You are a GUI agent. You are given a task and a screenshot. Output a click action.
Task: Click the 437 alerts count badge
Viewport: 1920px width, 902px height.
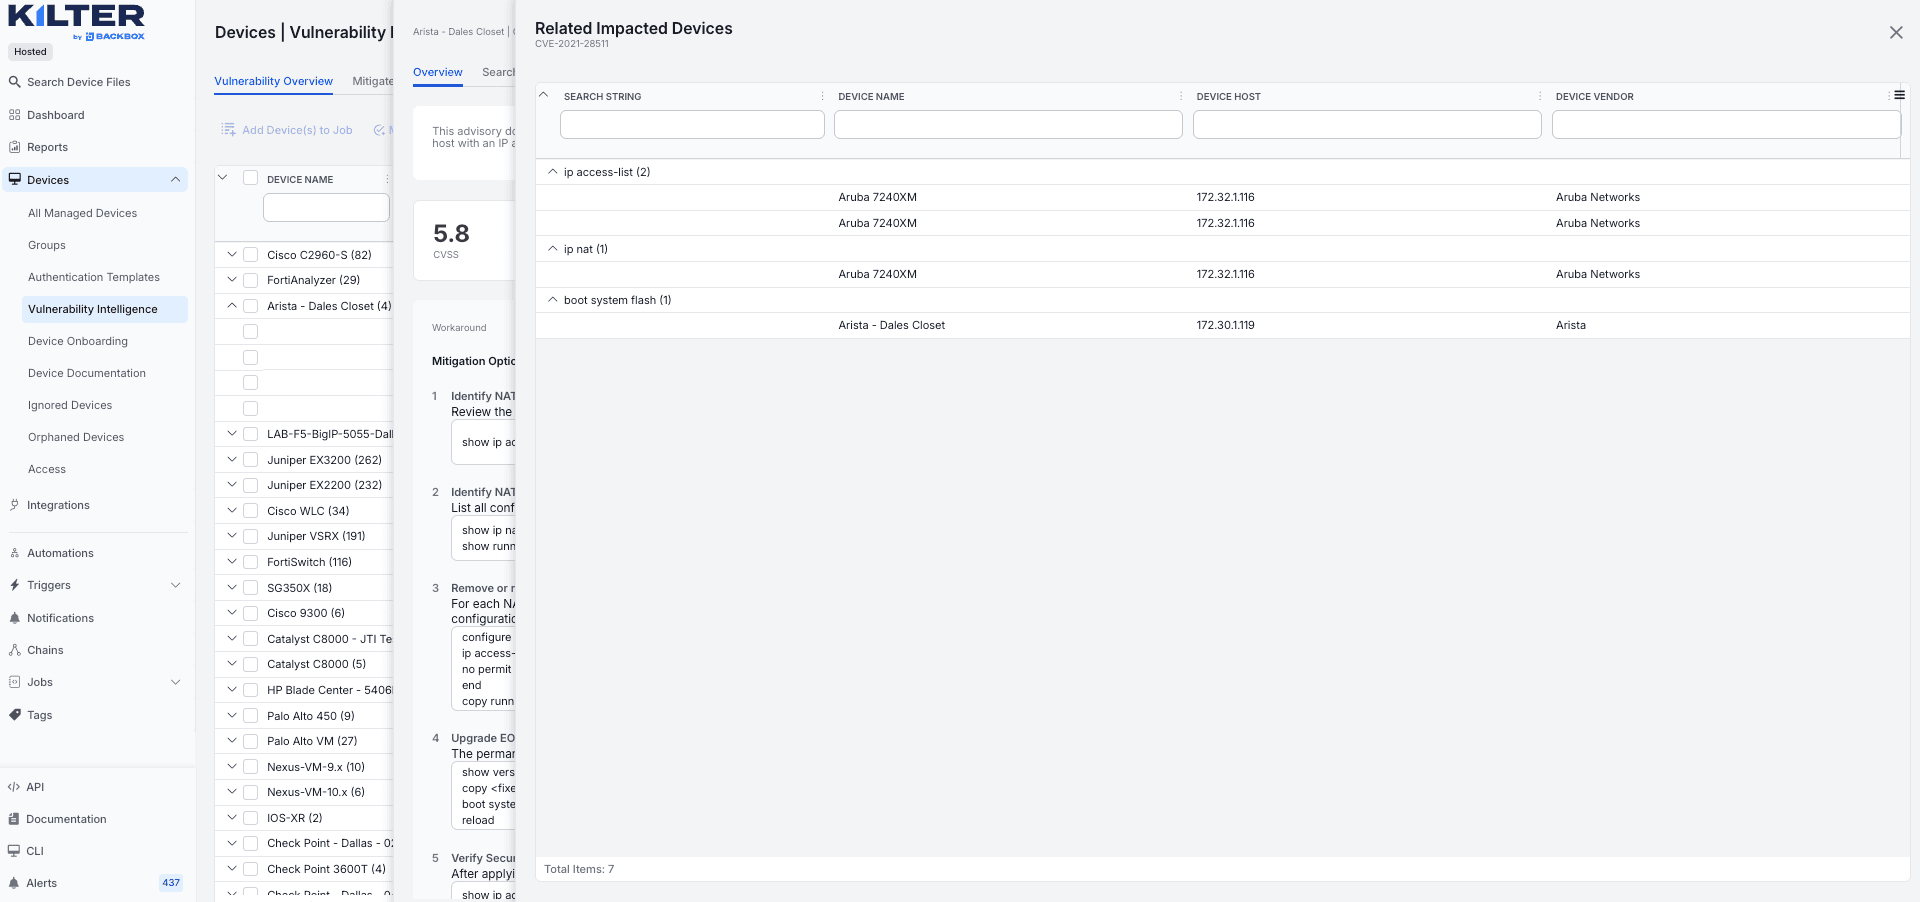click(x=171, y=883)
